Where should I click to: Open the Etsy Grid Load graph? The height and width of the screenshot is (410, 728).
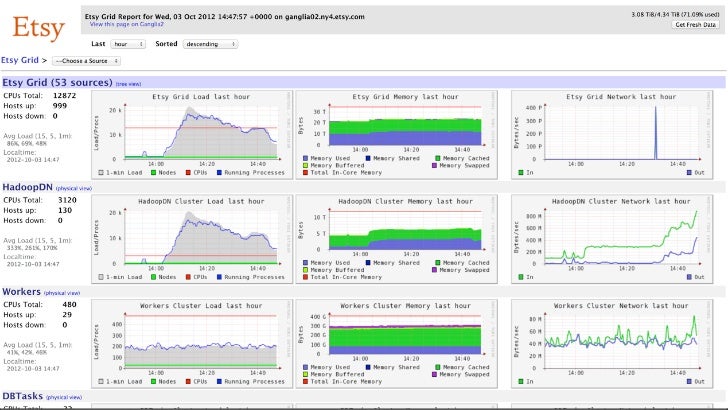click(x=192, y=135)
